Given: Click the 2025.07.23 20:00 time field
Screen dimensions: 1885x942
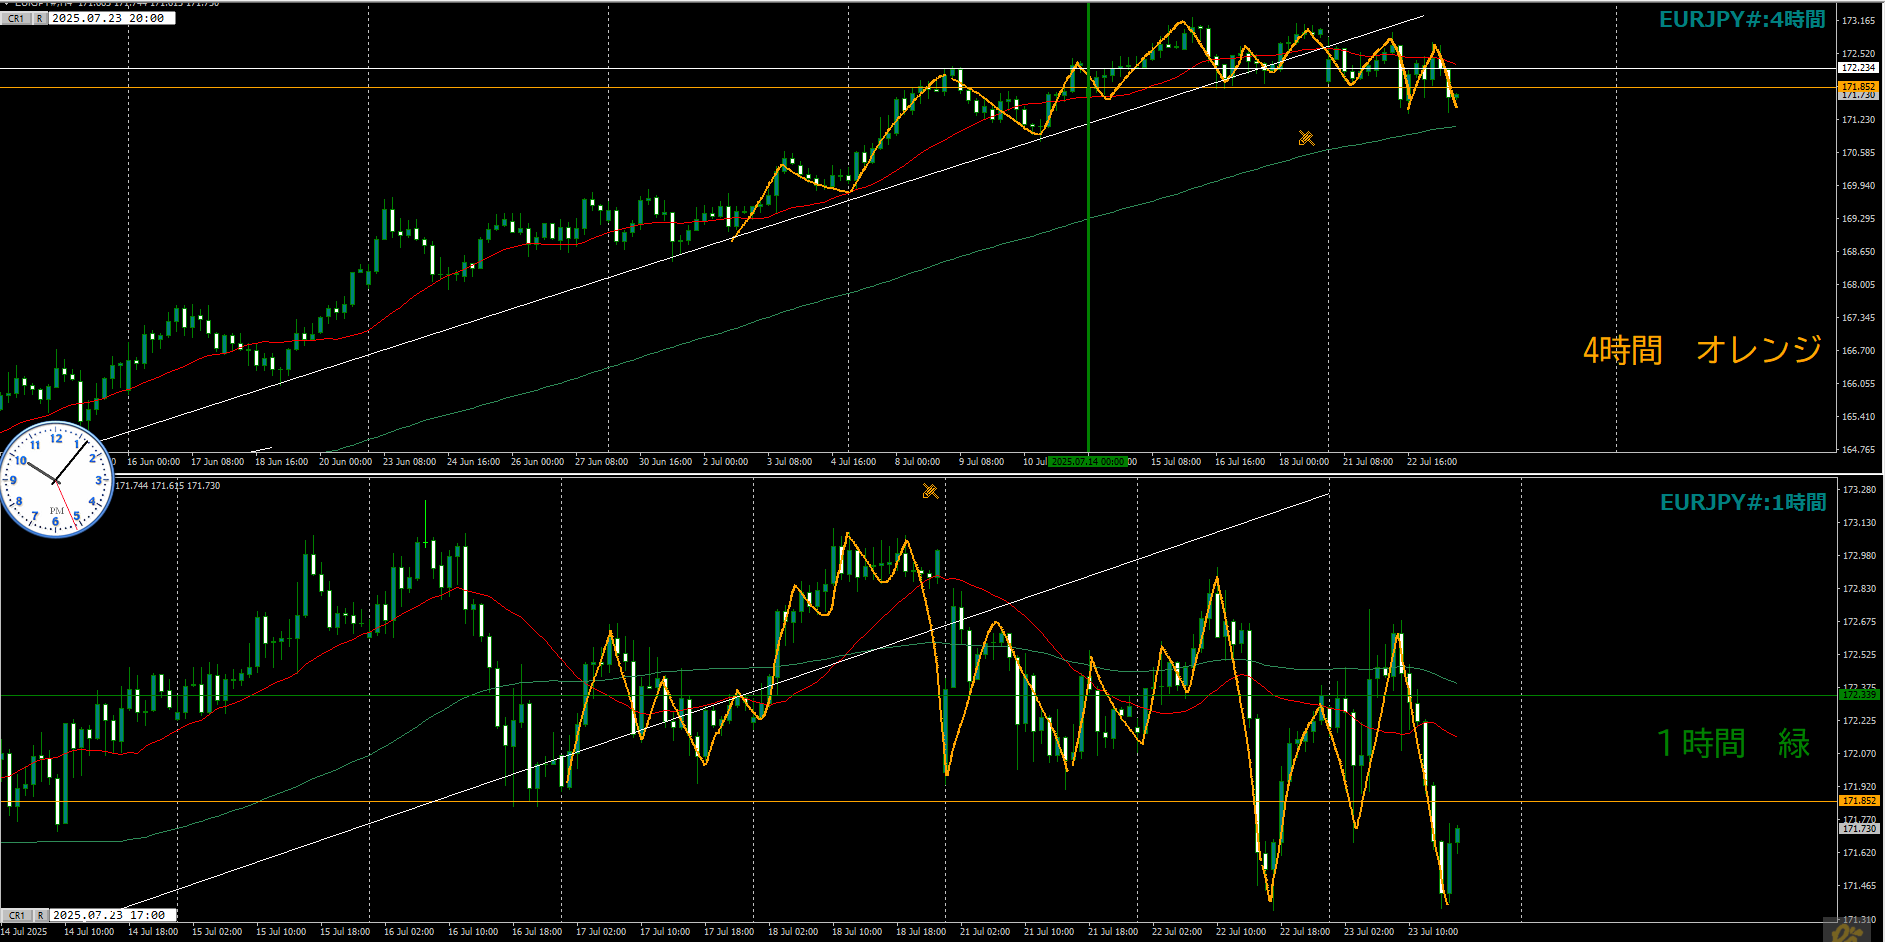Looking at the screenshot, I should 111,18.
